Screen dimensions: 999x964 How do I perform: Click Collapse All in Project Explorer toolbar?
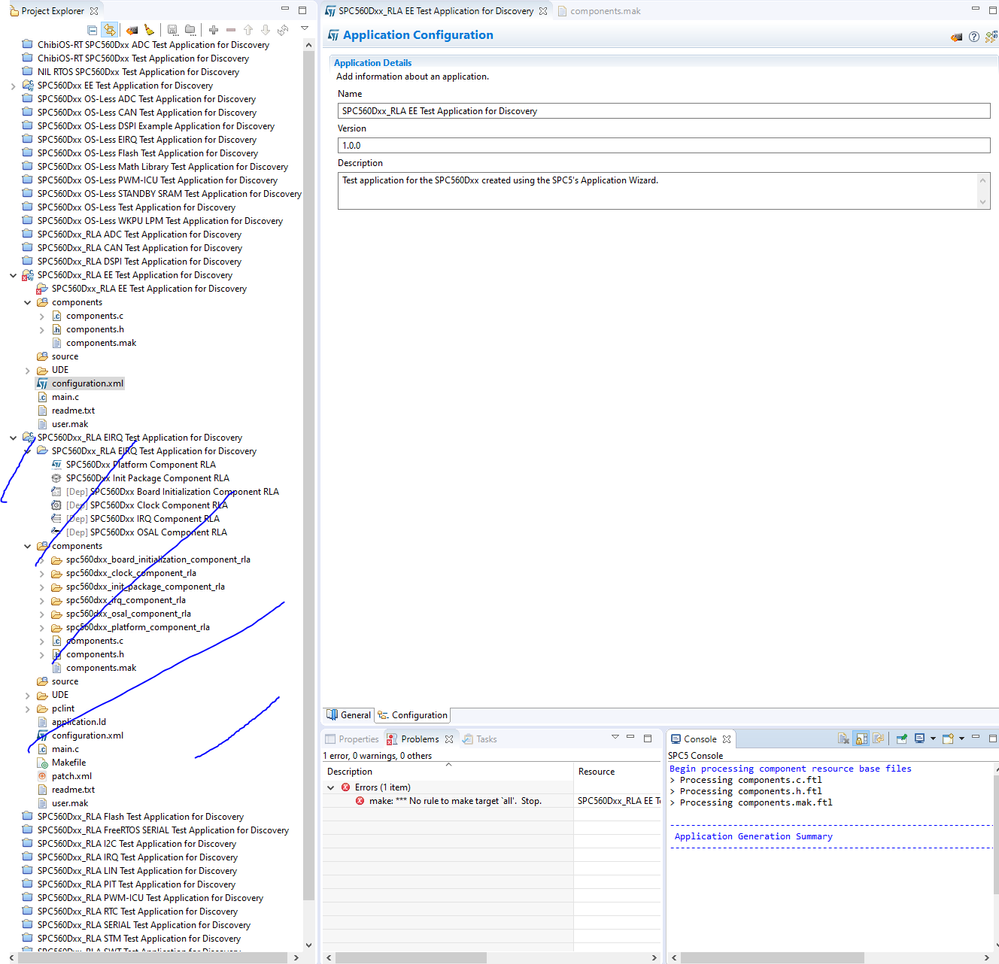(92, 30)
